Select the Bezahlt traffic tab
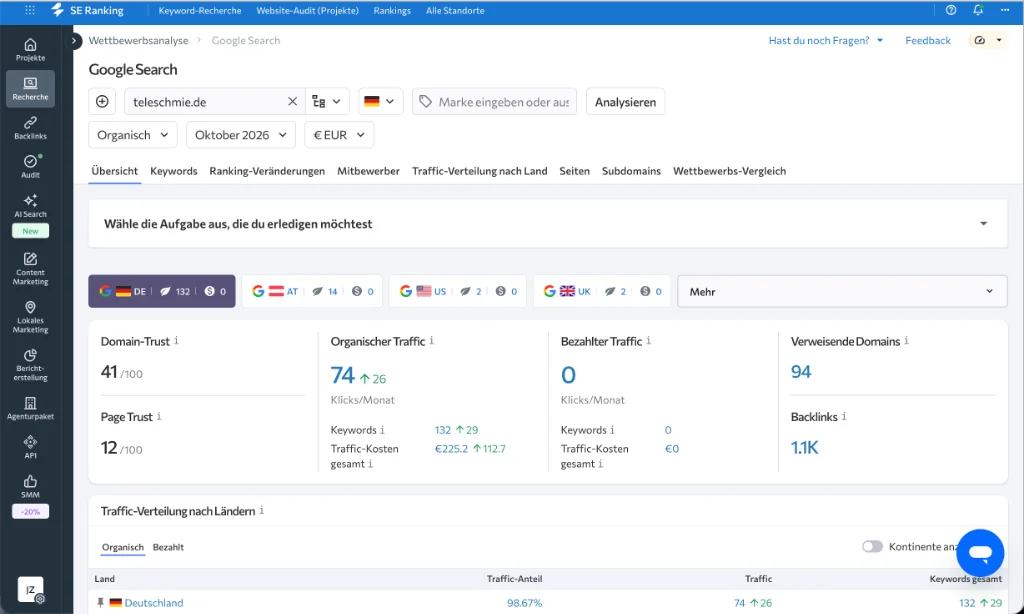Screen dimensions: 1024x614 coord(168,547)
